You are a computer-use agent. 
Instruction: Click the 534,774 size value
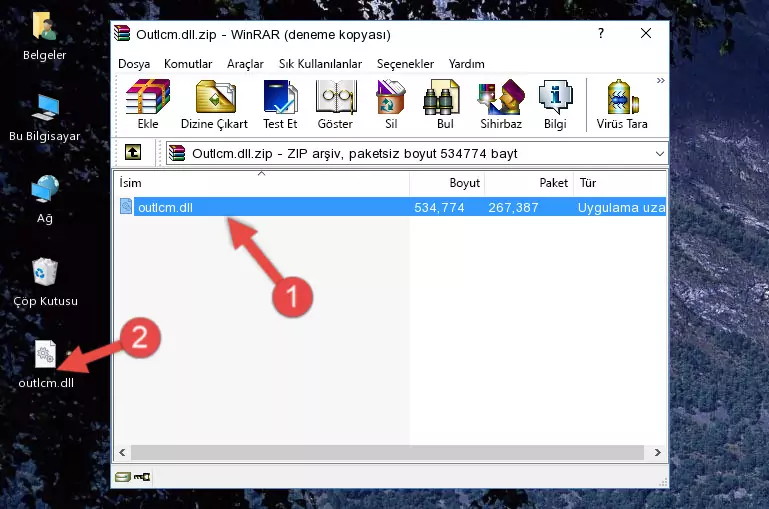(439, 207)
